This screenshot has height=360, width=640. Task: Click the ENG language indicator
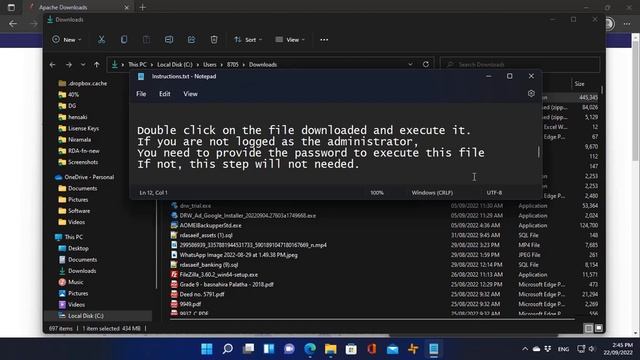[x=563, y=349]
